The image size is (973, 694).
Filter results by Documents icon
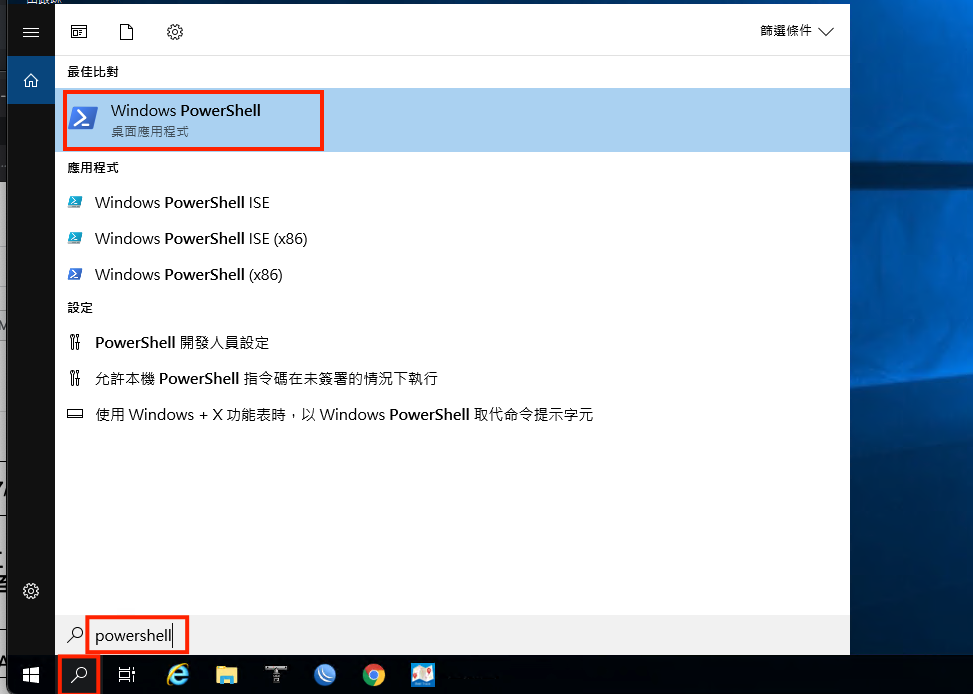pos(127,32)
